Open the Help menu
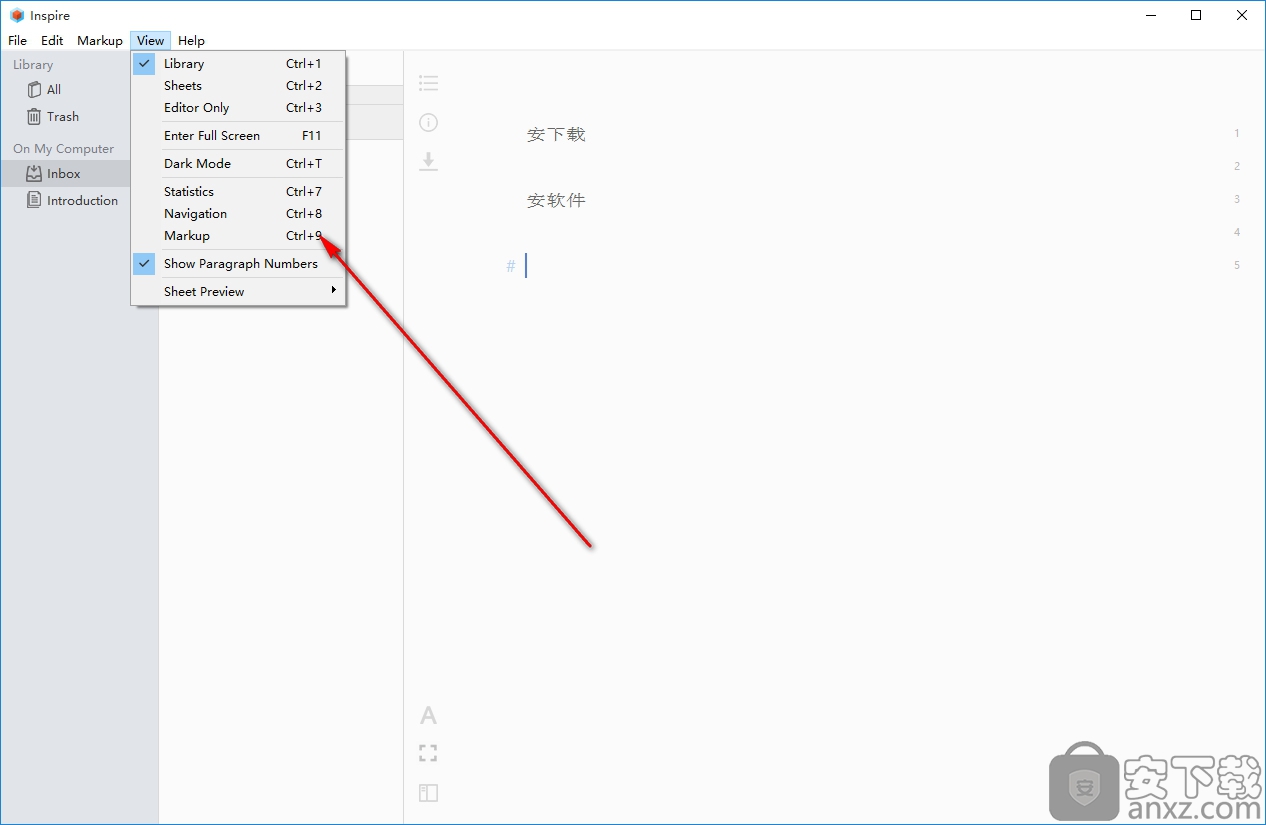Screen dimensions: 1266x825 click(x=191, y=41)
